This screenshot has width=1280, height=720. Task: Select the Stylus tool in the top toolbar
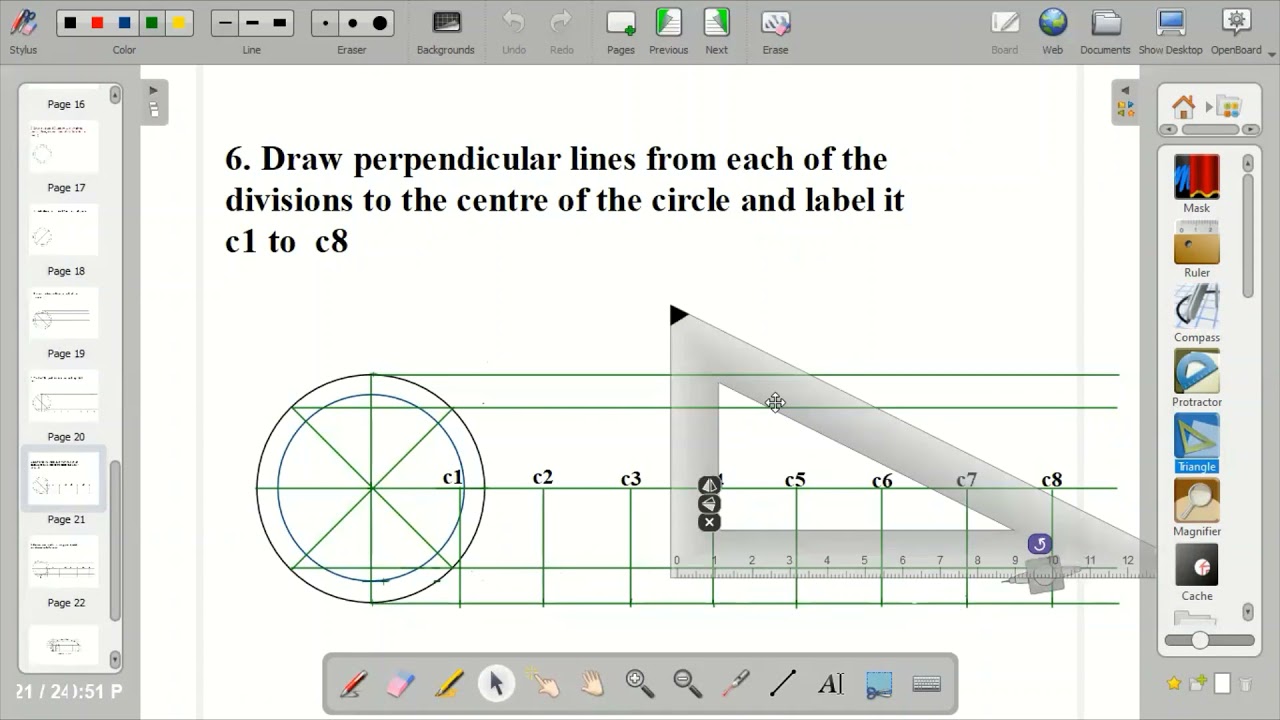[23, 29]
